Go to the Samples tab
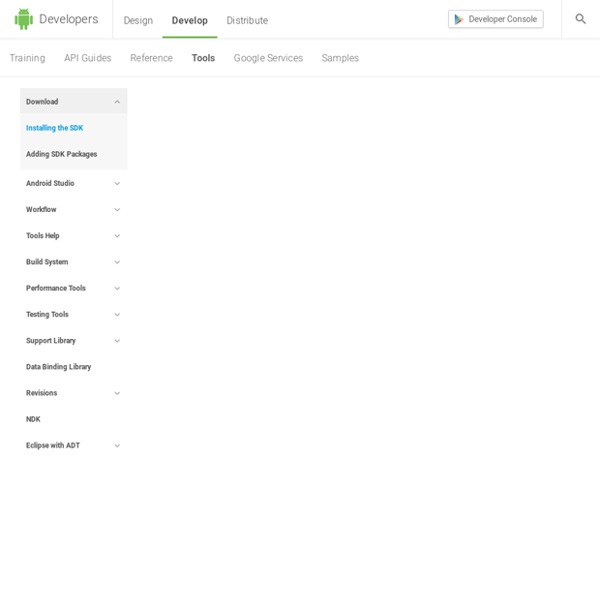Viewport: 600px width, 600px height. [x=340, y=58]
